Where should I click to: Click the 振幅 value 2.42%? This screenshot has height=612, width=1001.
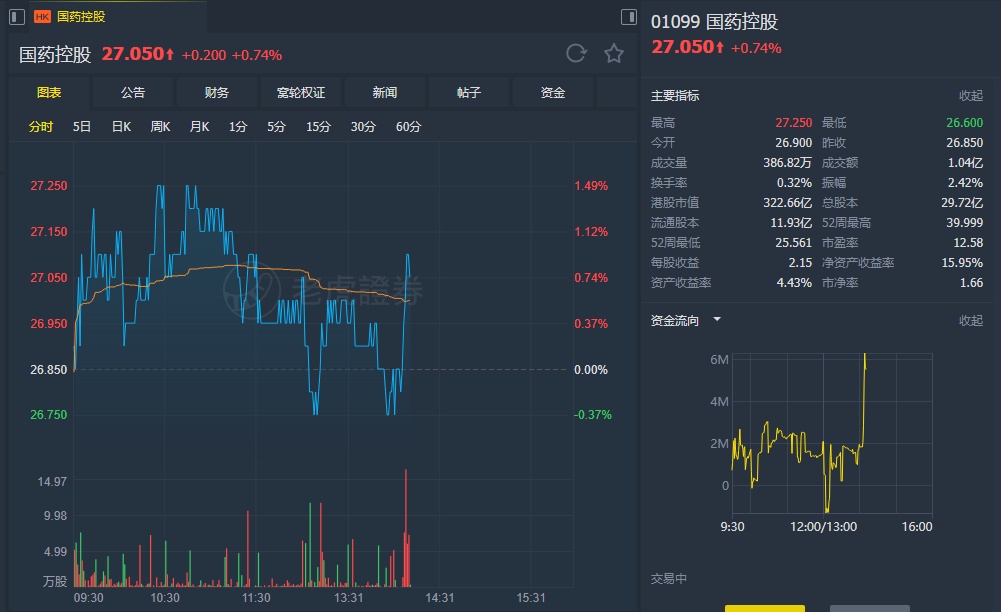[x=965, y=183]
